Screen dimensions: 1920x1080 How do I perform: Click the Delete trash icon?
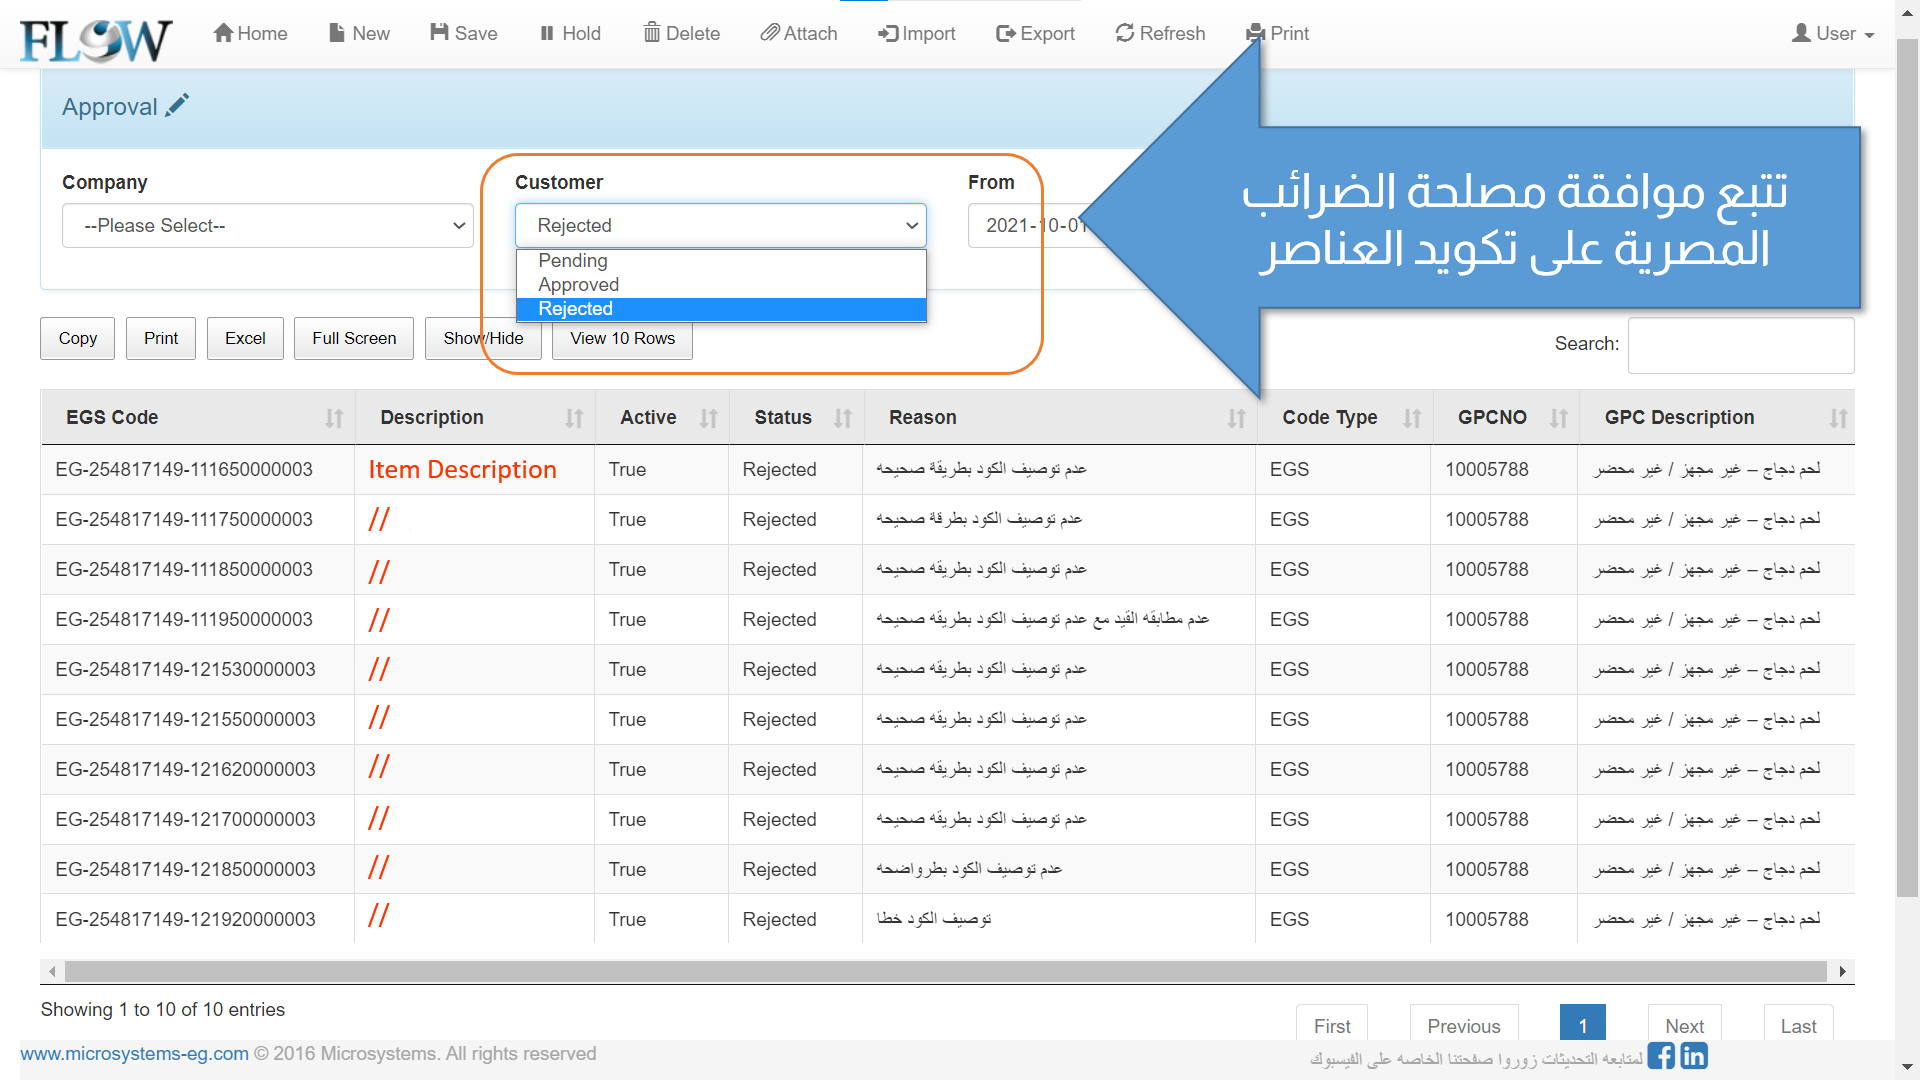coord(652,32)
